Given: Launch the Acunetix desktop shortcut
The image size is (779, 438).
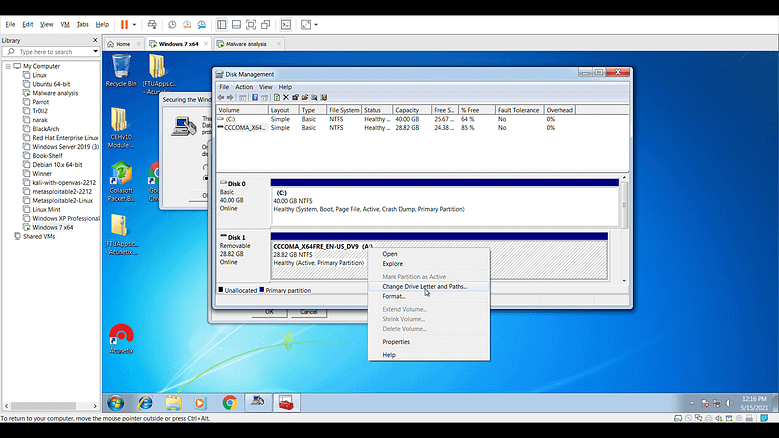Looking at the screenshot, I should tap(121, 339).
